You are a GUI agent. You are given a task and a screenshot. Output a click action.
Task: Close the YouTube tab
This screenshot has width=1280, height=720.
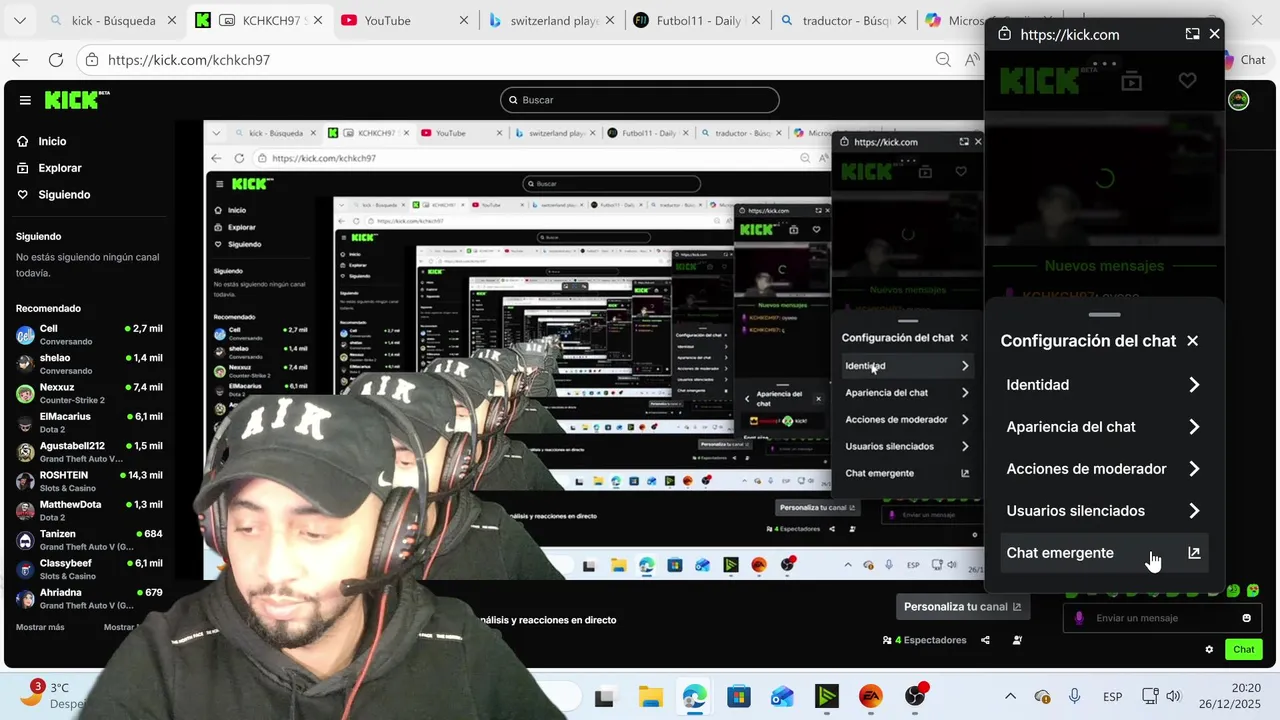pos(464,20)
